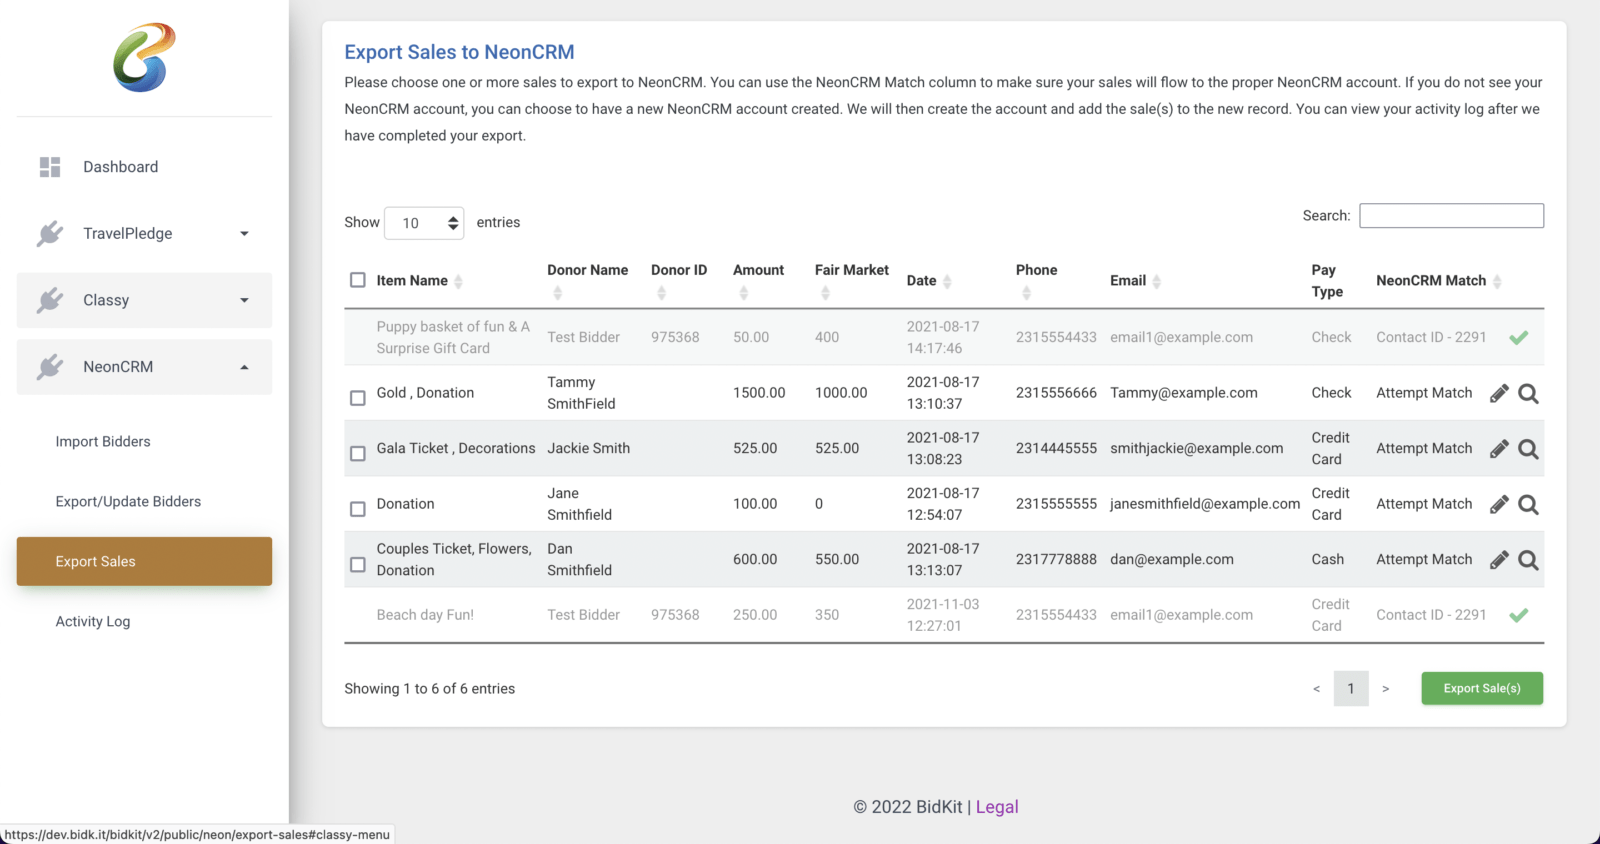
Task: Check the Couples Ticket, Flowers, Donation checkbox
Action: (357, 564)
